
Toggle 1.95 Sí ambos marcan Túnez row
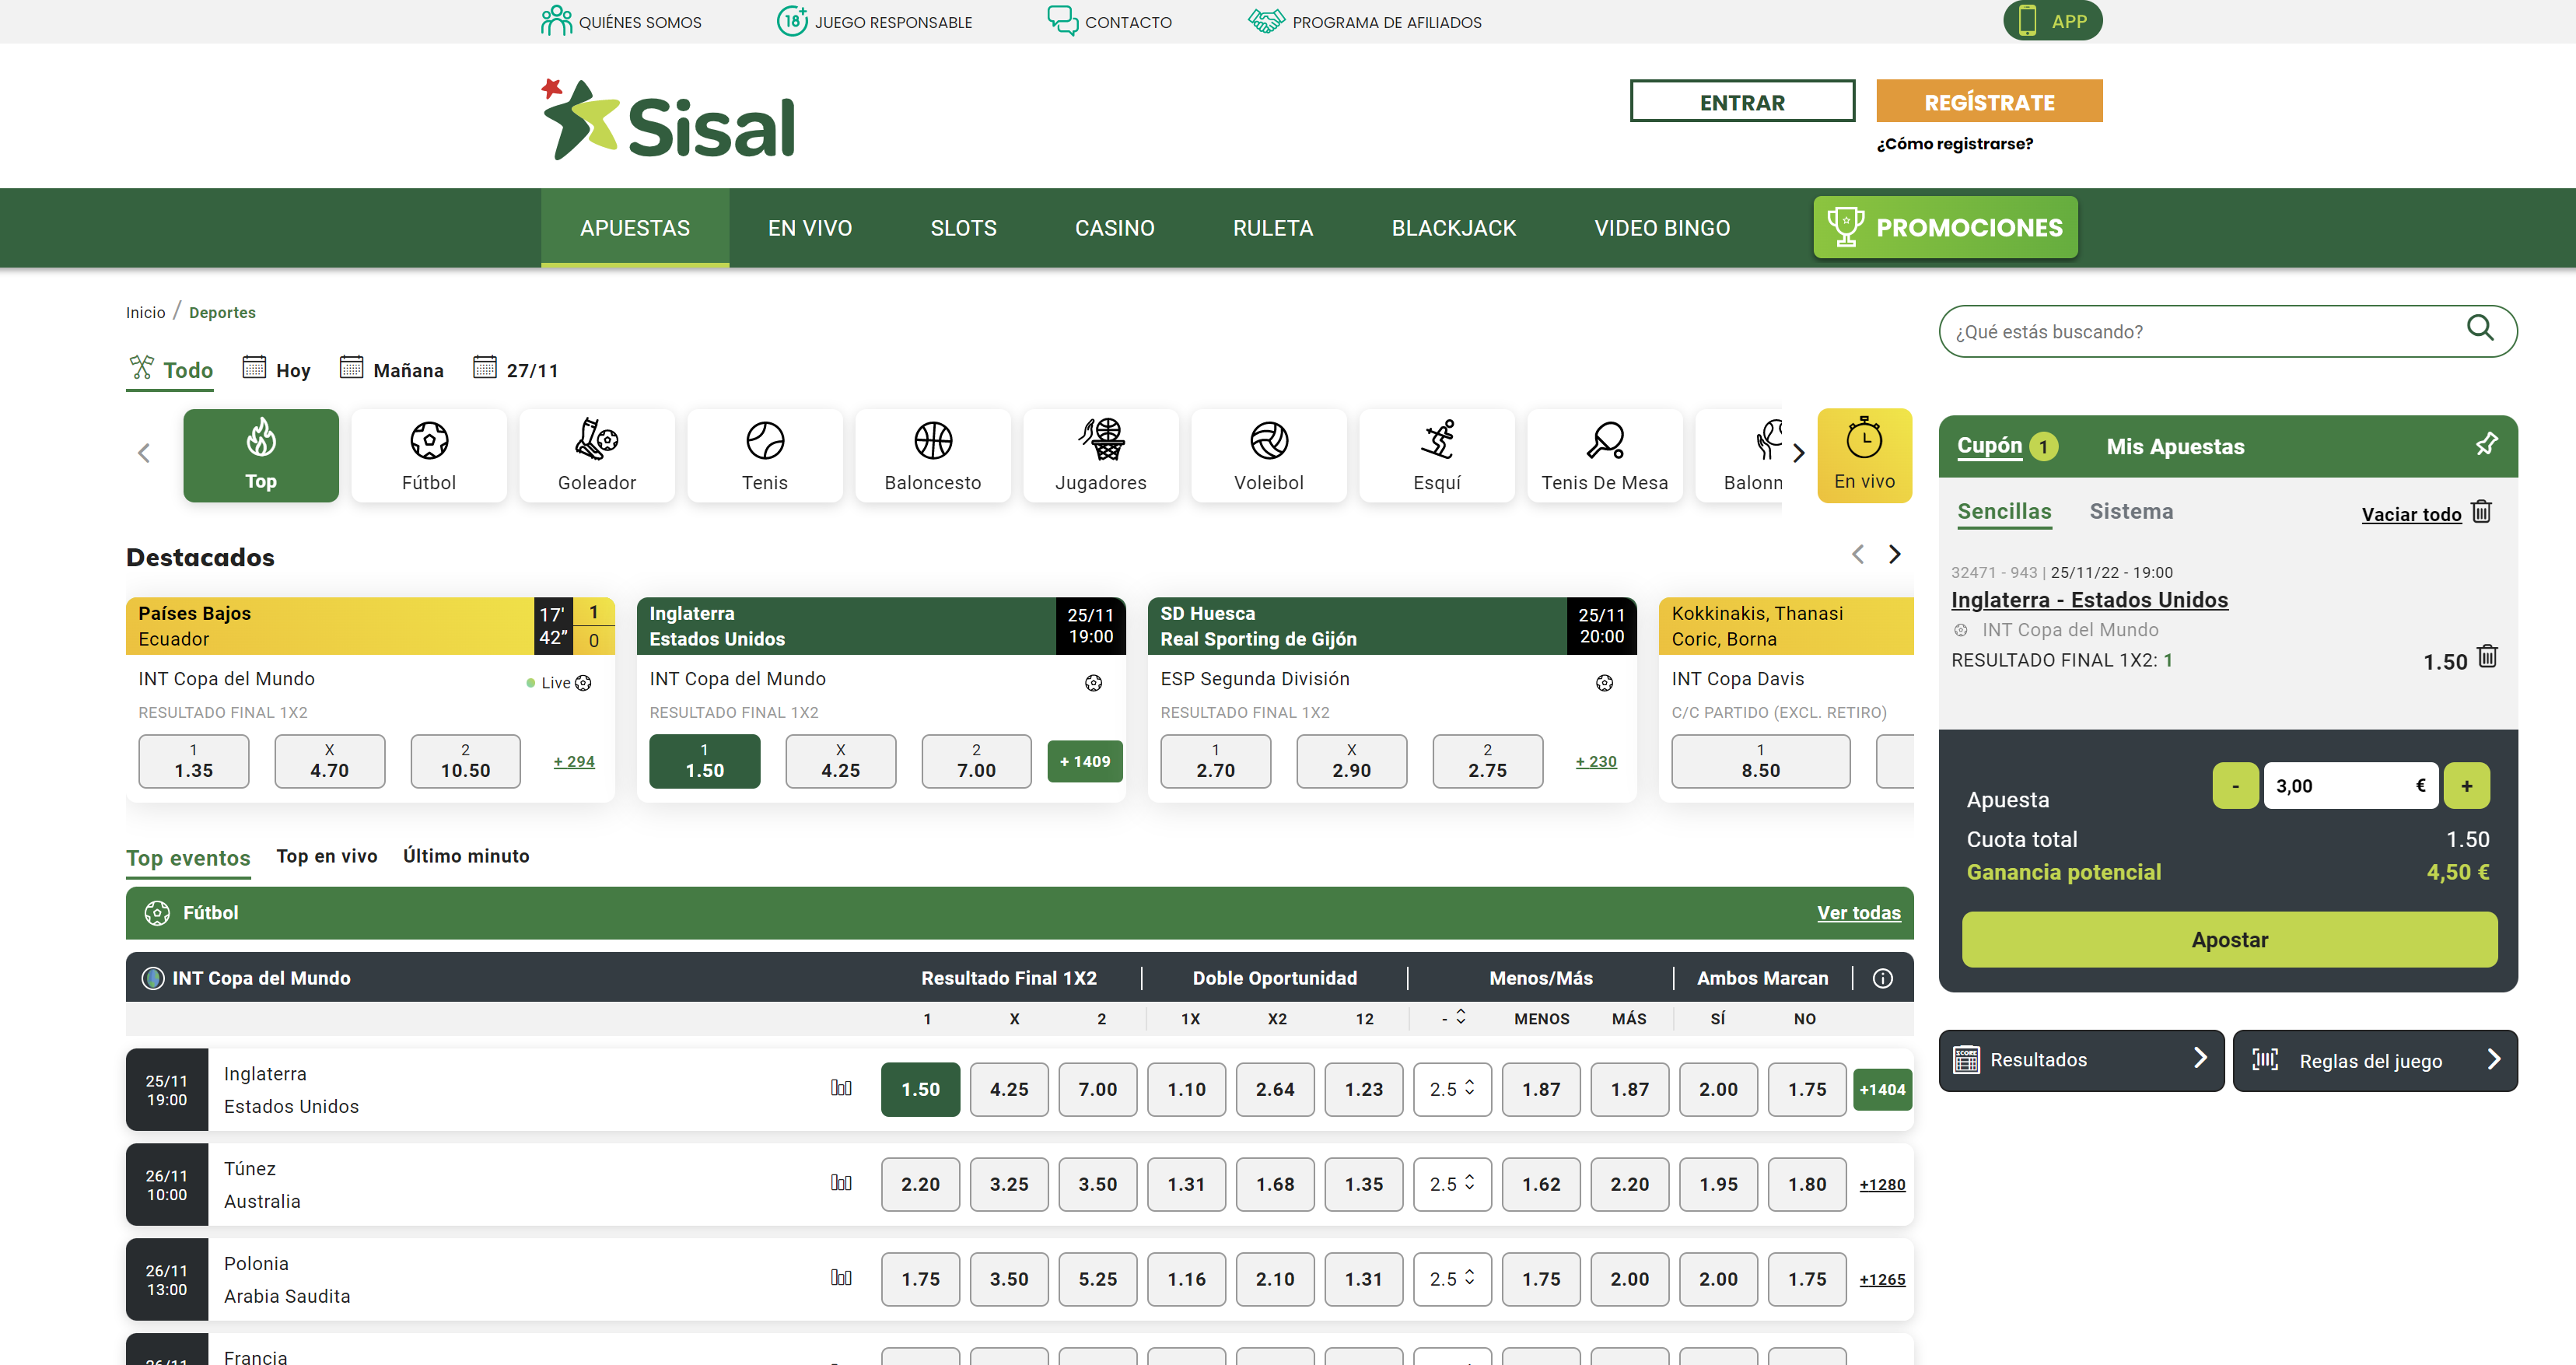pyautogui.click(x=1718, y=1184)
